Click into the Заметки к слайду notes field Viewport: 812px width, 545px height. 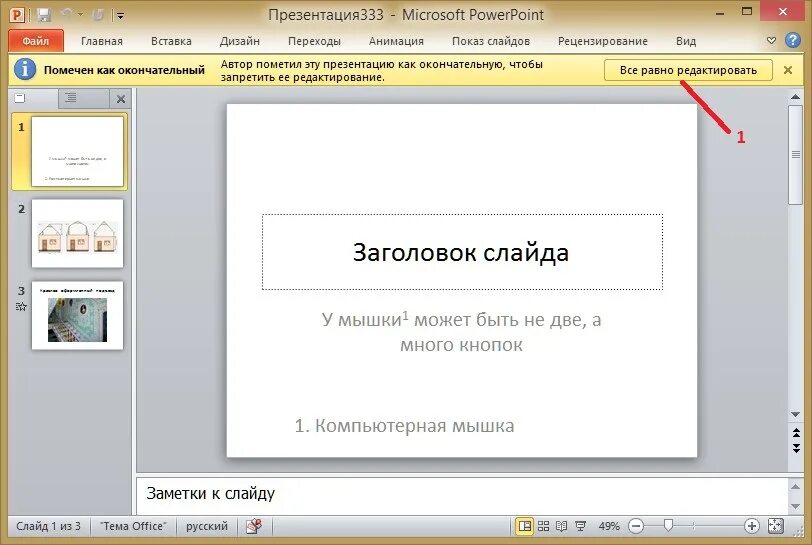(x=461, y=495)
